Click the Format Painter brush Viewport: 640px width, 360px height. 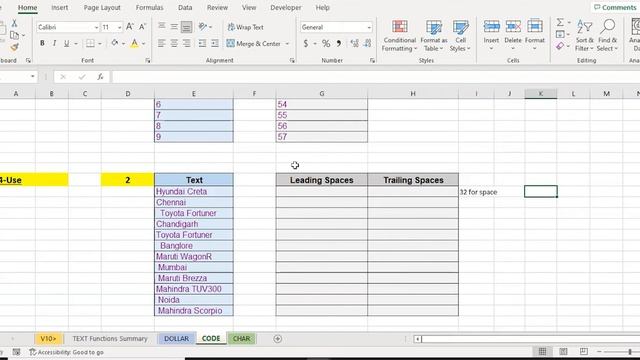[14, 47]
